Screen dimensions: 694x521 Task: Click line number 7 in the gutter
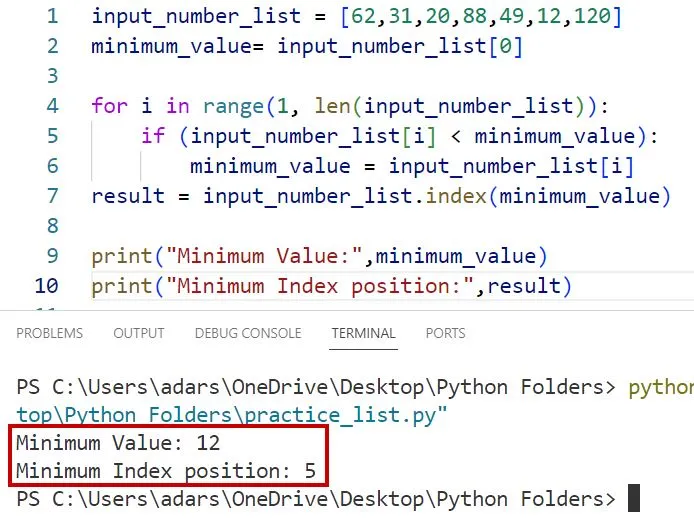52,196
